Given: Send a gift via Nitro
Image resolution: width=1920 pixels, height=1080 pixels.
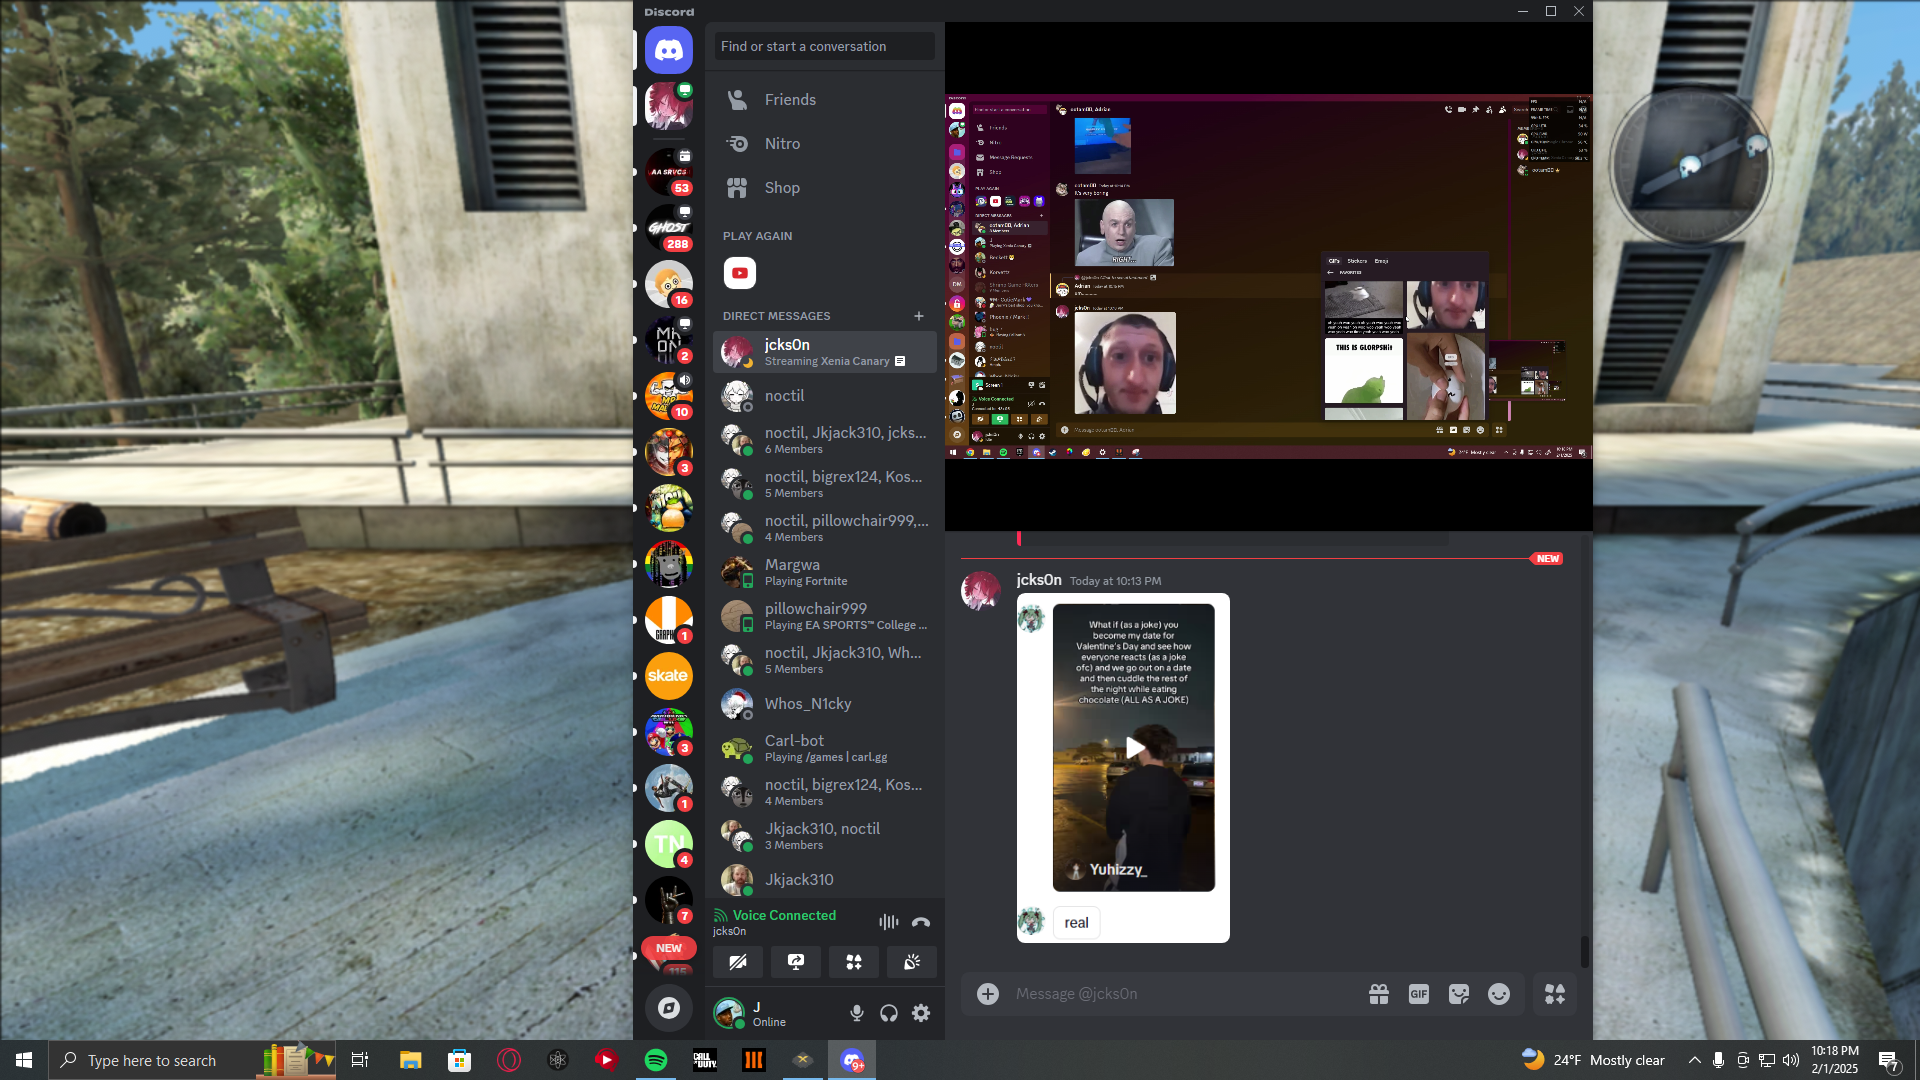Looking at the screenshot, I should pyautogui.click(x=1378, y=994).
